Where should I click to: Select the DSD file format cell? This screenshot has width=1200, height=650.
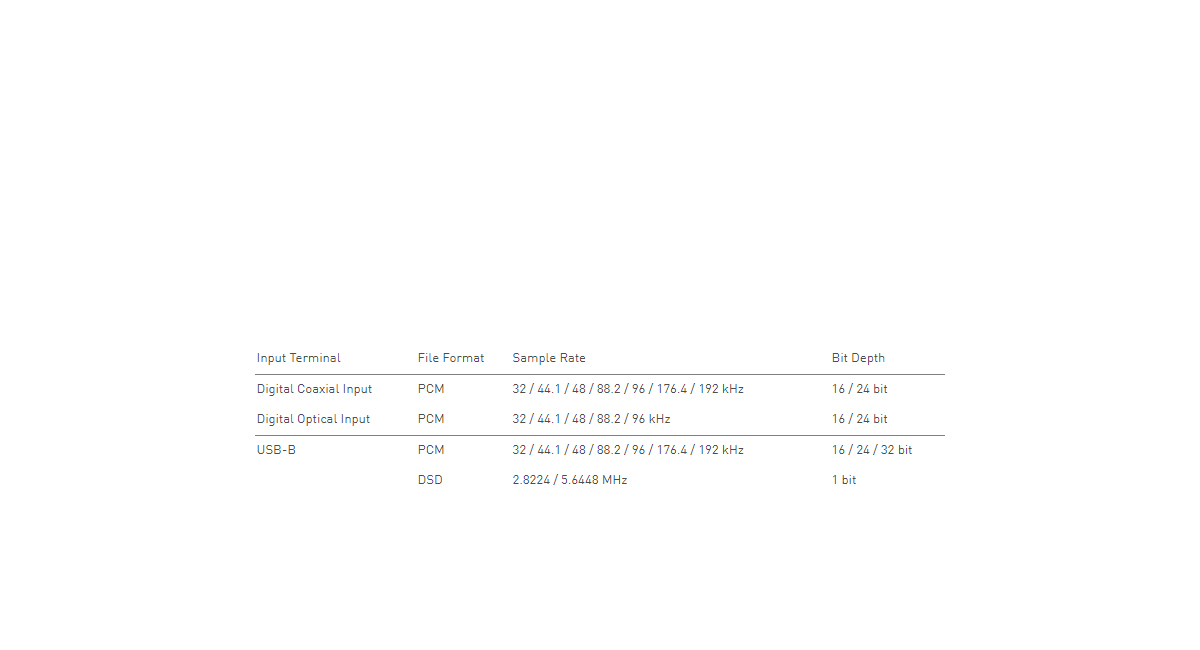[x=430, y=480]
